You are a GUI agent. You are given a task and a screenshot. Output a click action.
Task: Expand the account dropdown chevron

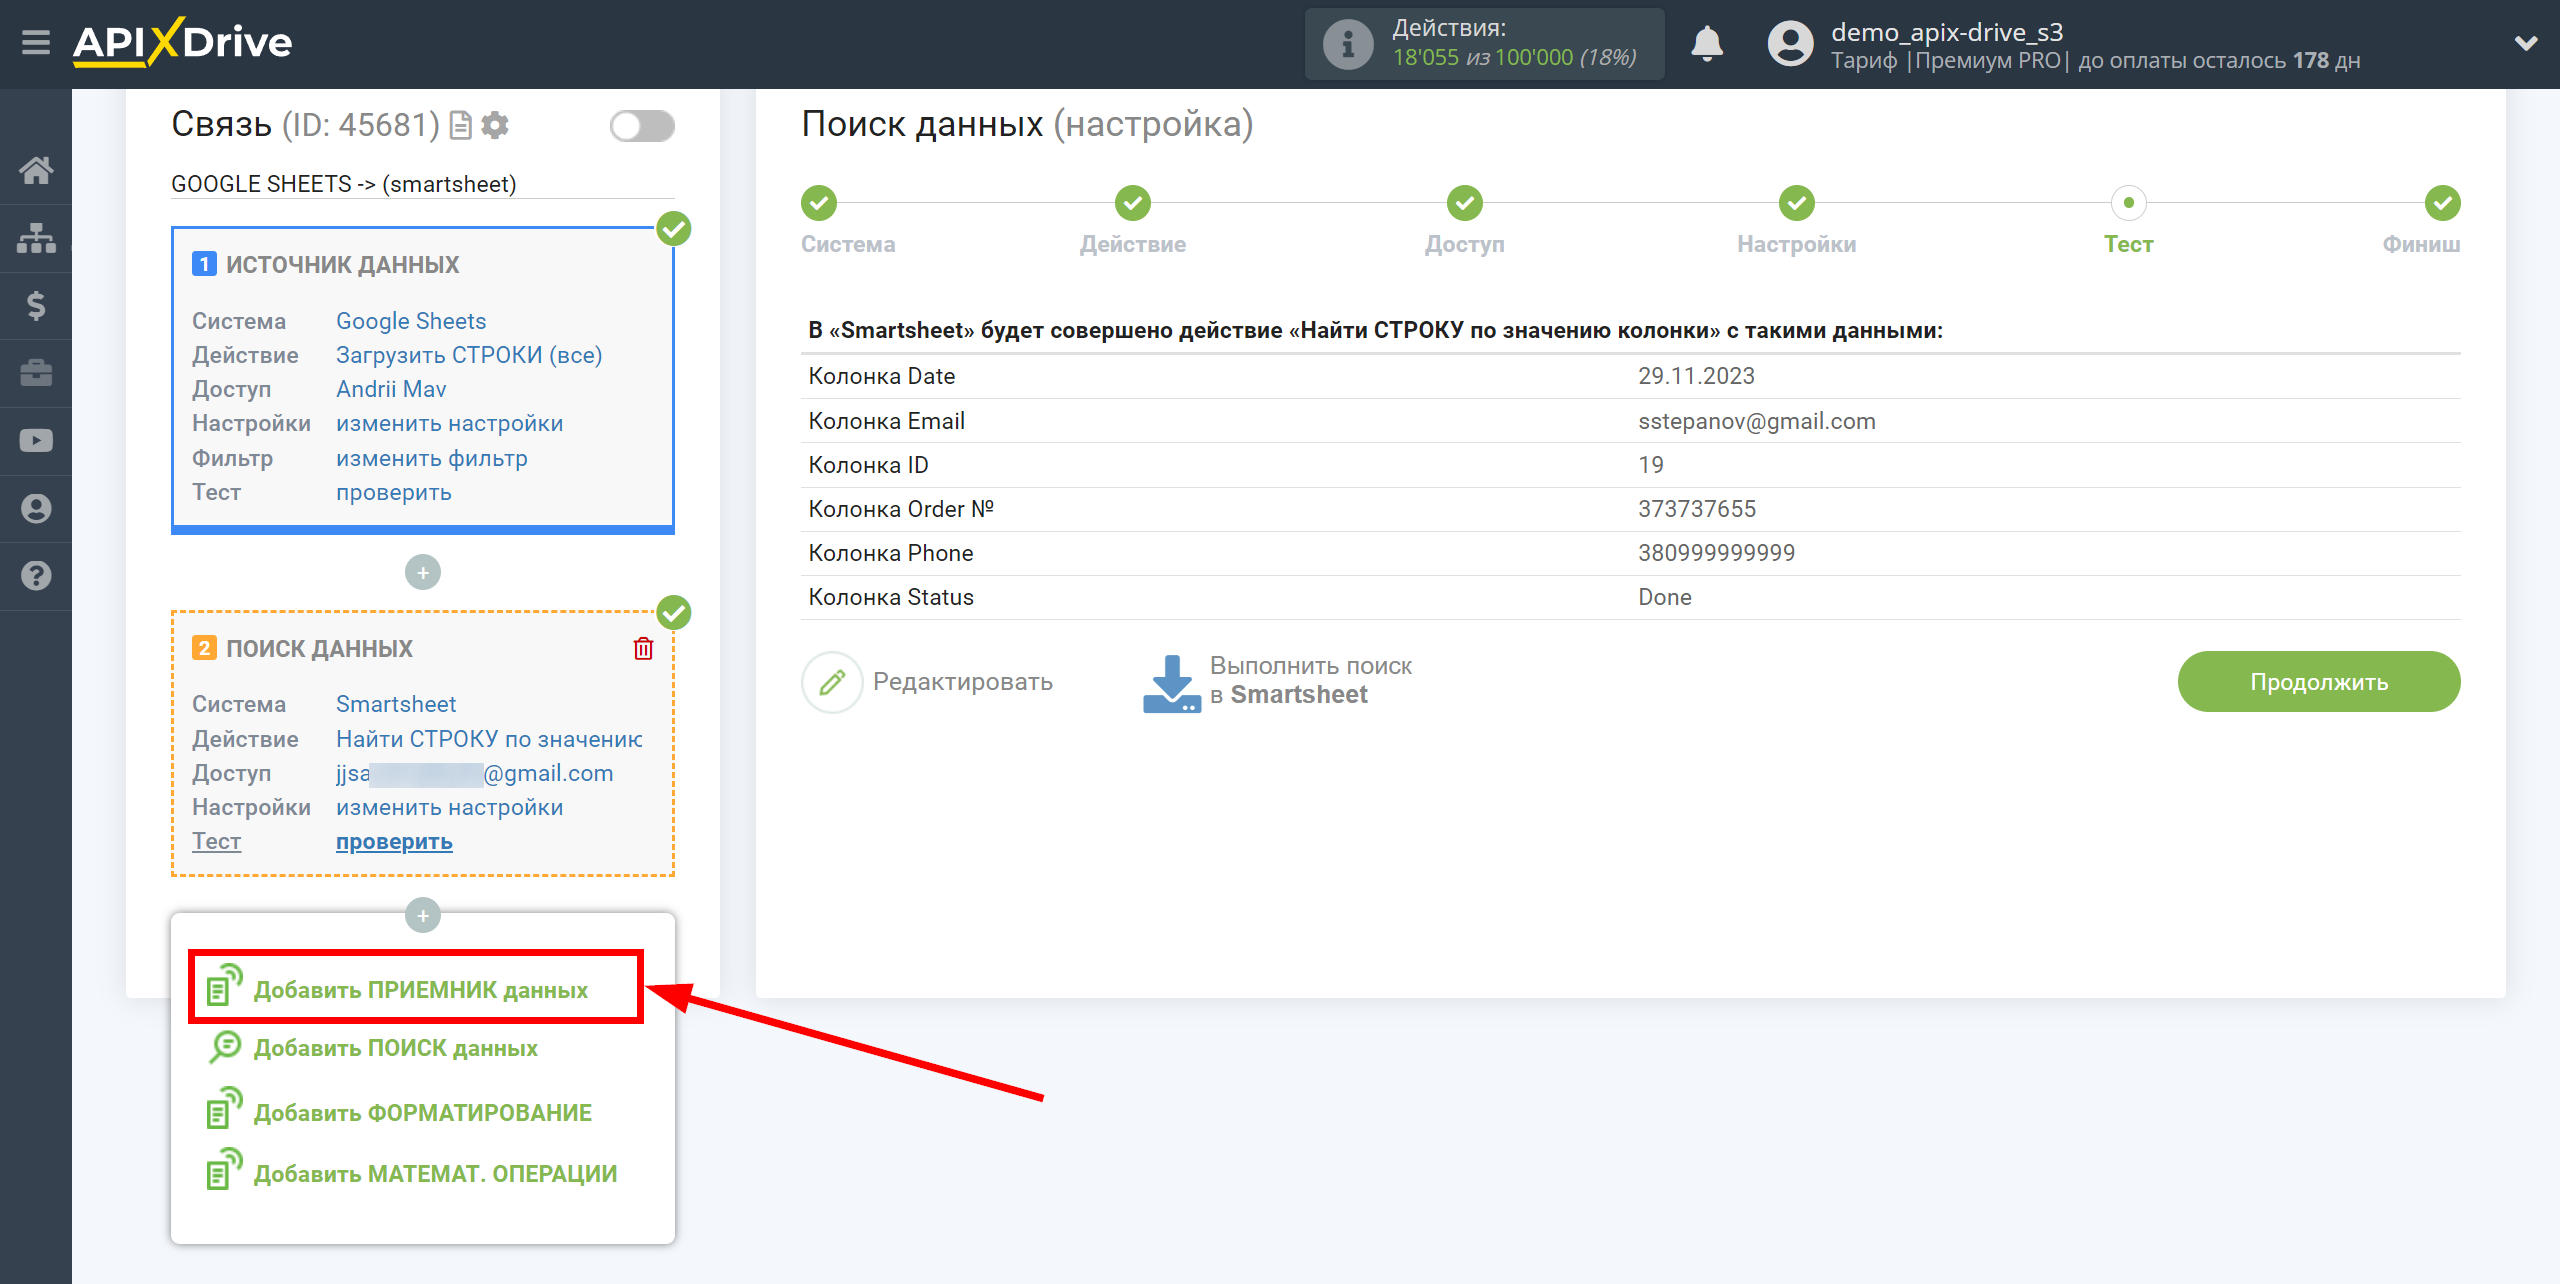(2525, 43)
